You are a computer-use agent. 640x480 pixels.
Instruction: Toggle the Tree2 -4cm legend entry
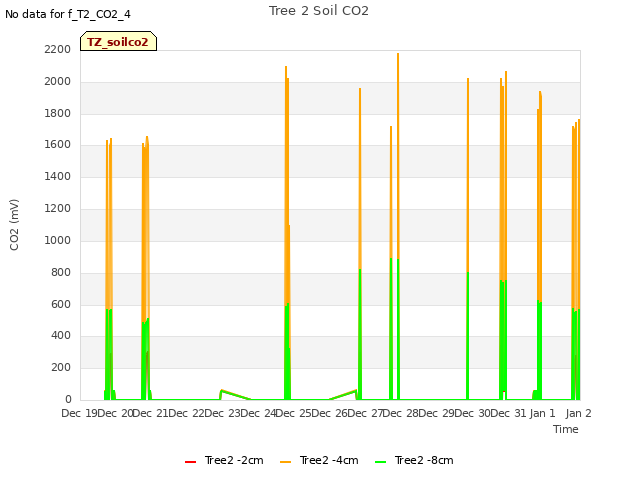(x=319, y=460)
